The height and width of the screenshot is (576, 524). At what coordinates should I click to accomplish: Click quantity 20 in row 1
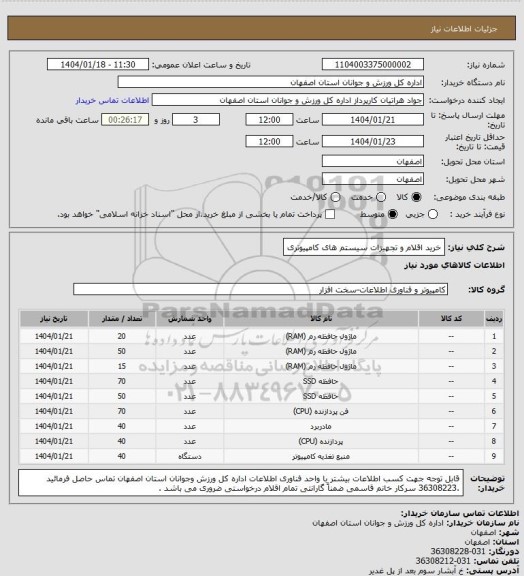click(122, 336)
